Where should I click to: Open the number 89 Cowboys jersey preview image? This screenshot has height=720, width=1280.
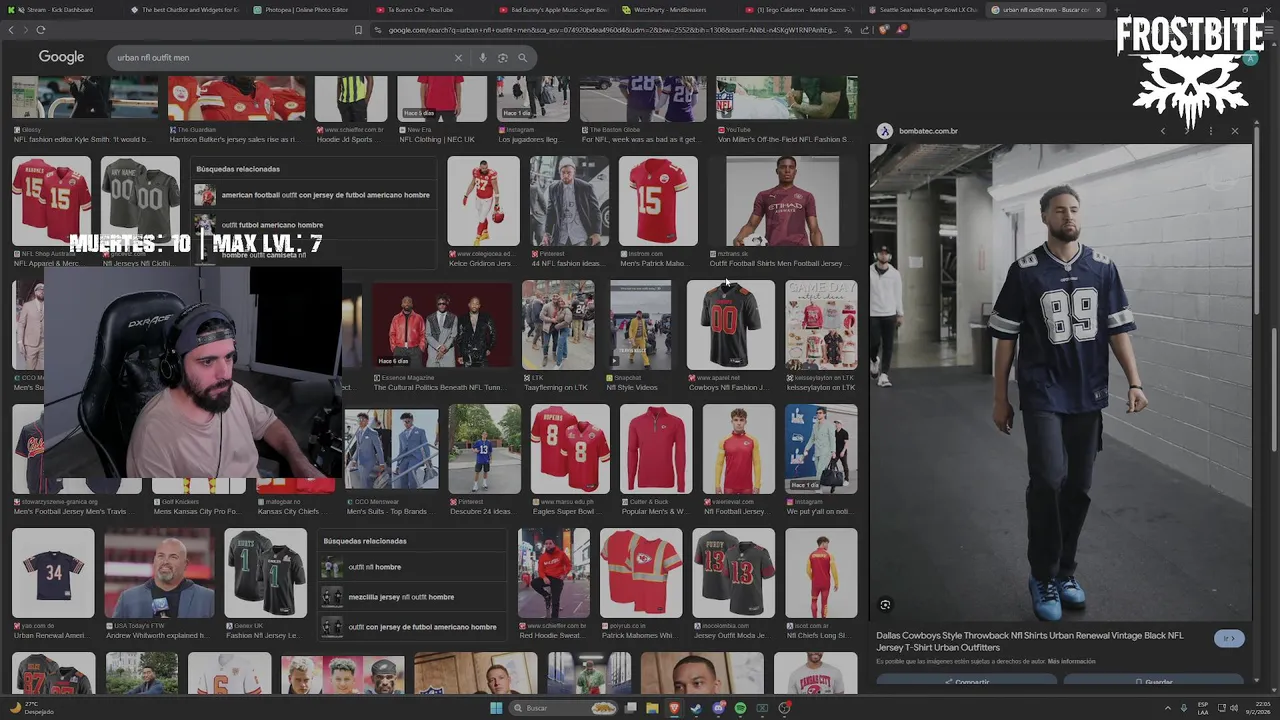(x=1060, y=382)
